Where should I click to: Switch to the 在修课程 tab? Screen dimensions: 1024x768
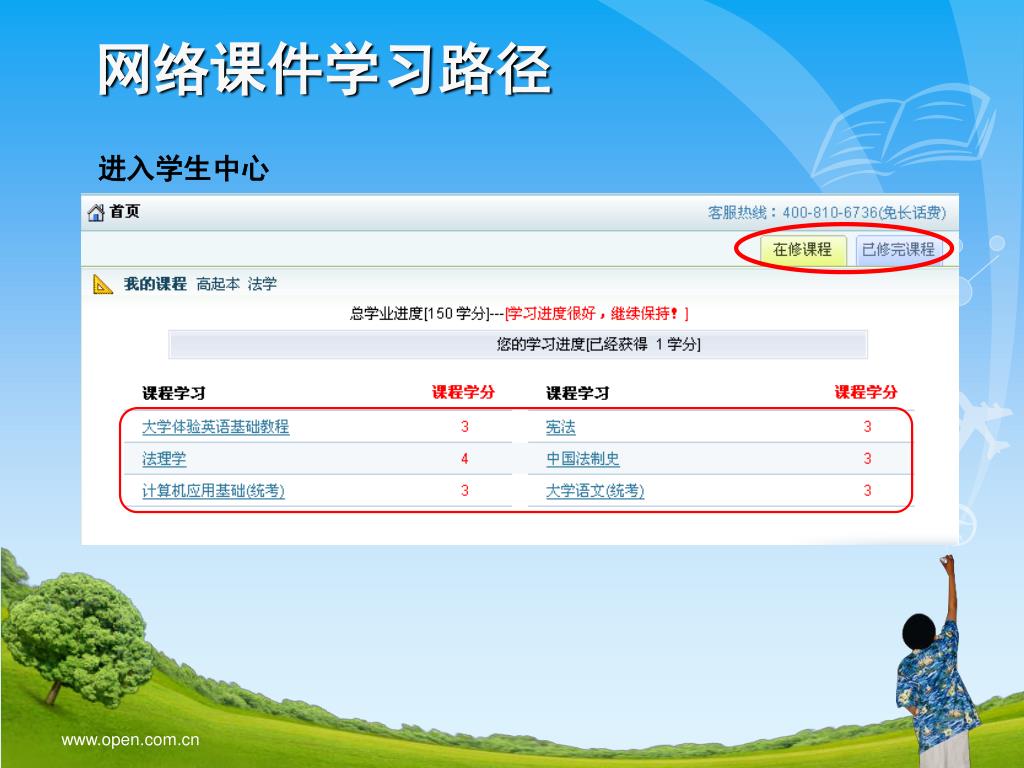click(803, 249)
